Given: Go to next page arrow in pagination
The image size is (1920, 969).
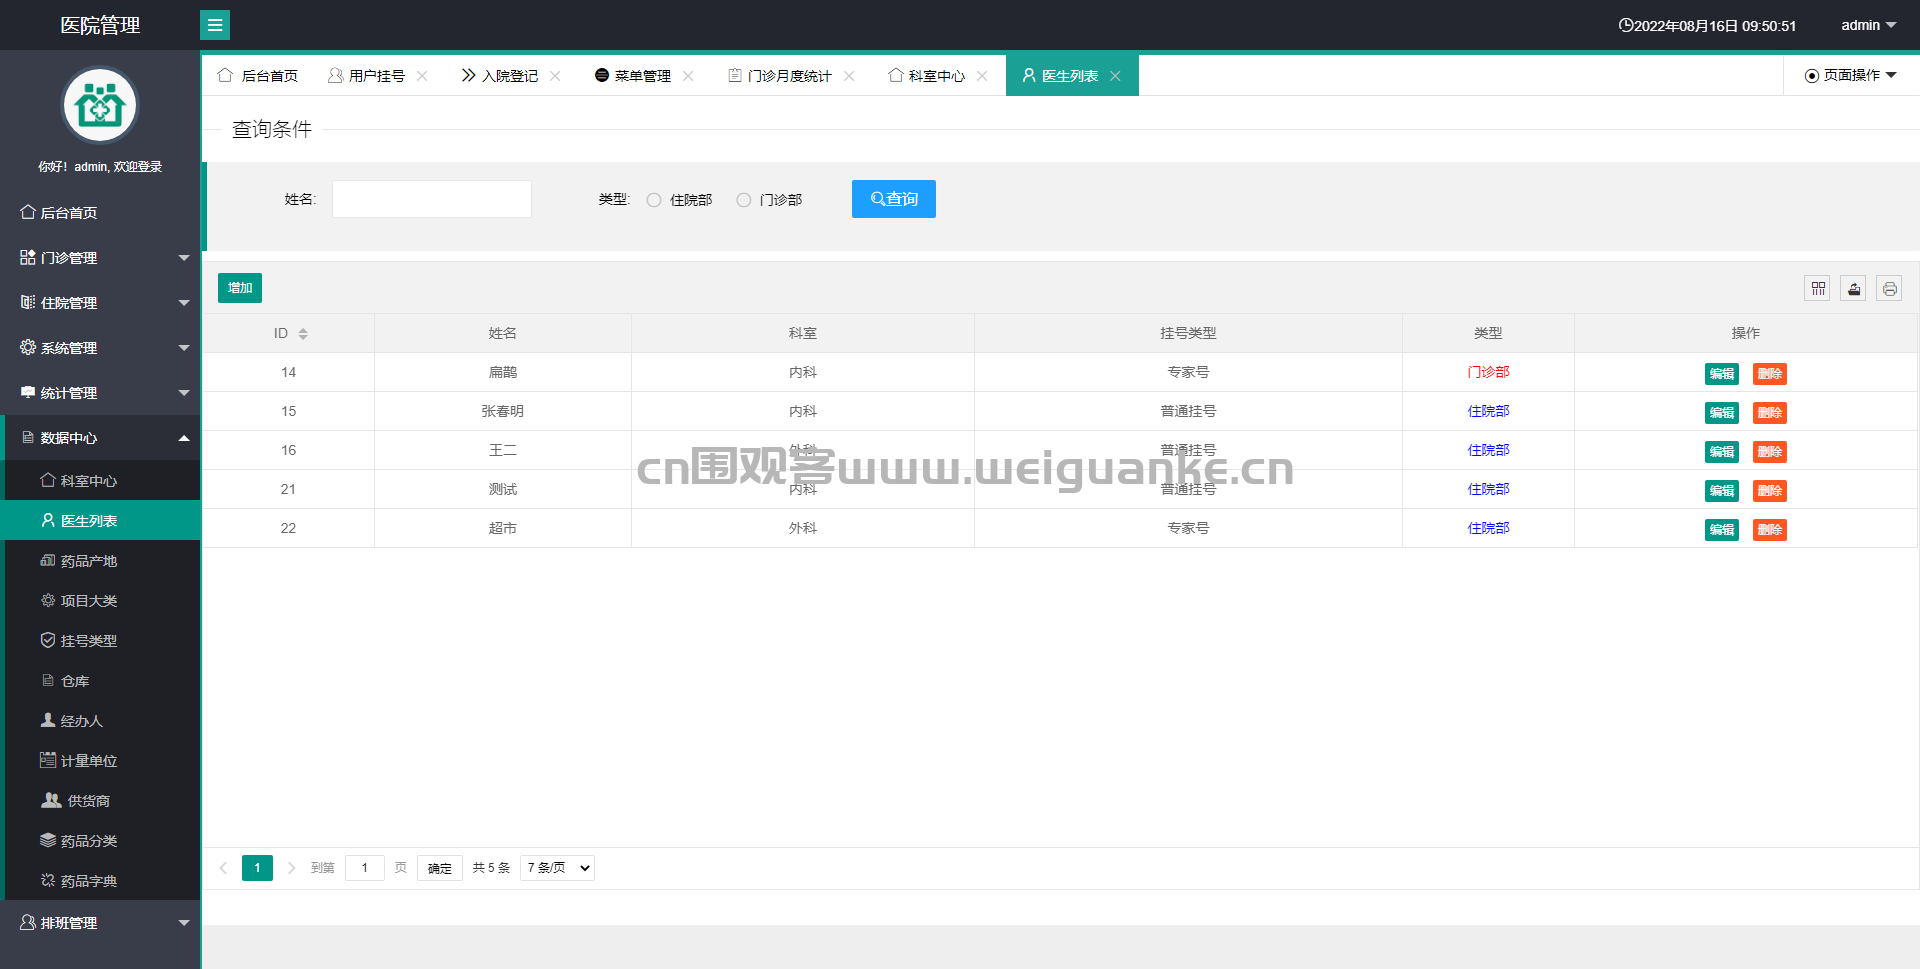Looking at the screenshot, I should pos(291,868).
